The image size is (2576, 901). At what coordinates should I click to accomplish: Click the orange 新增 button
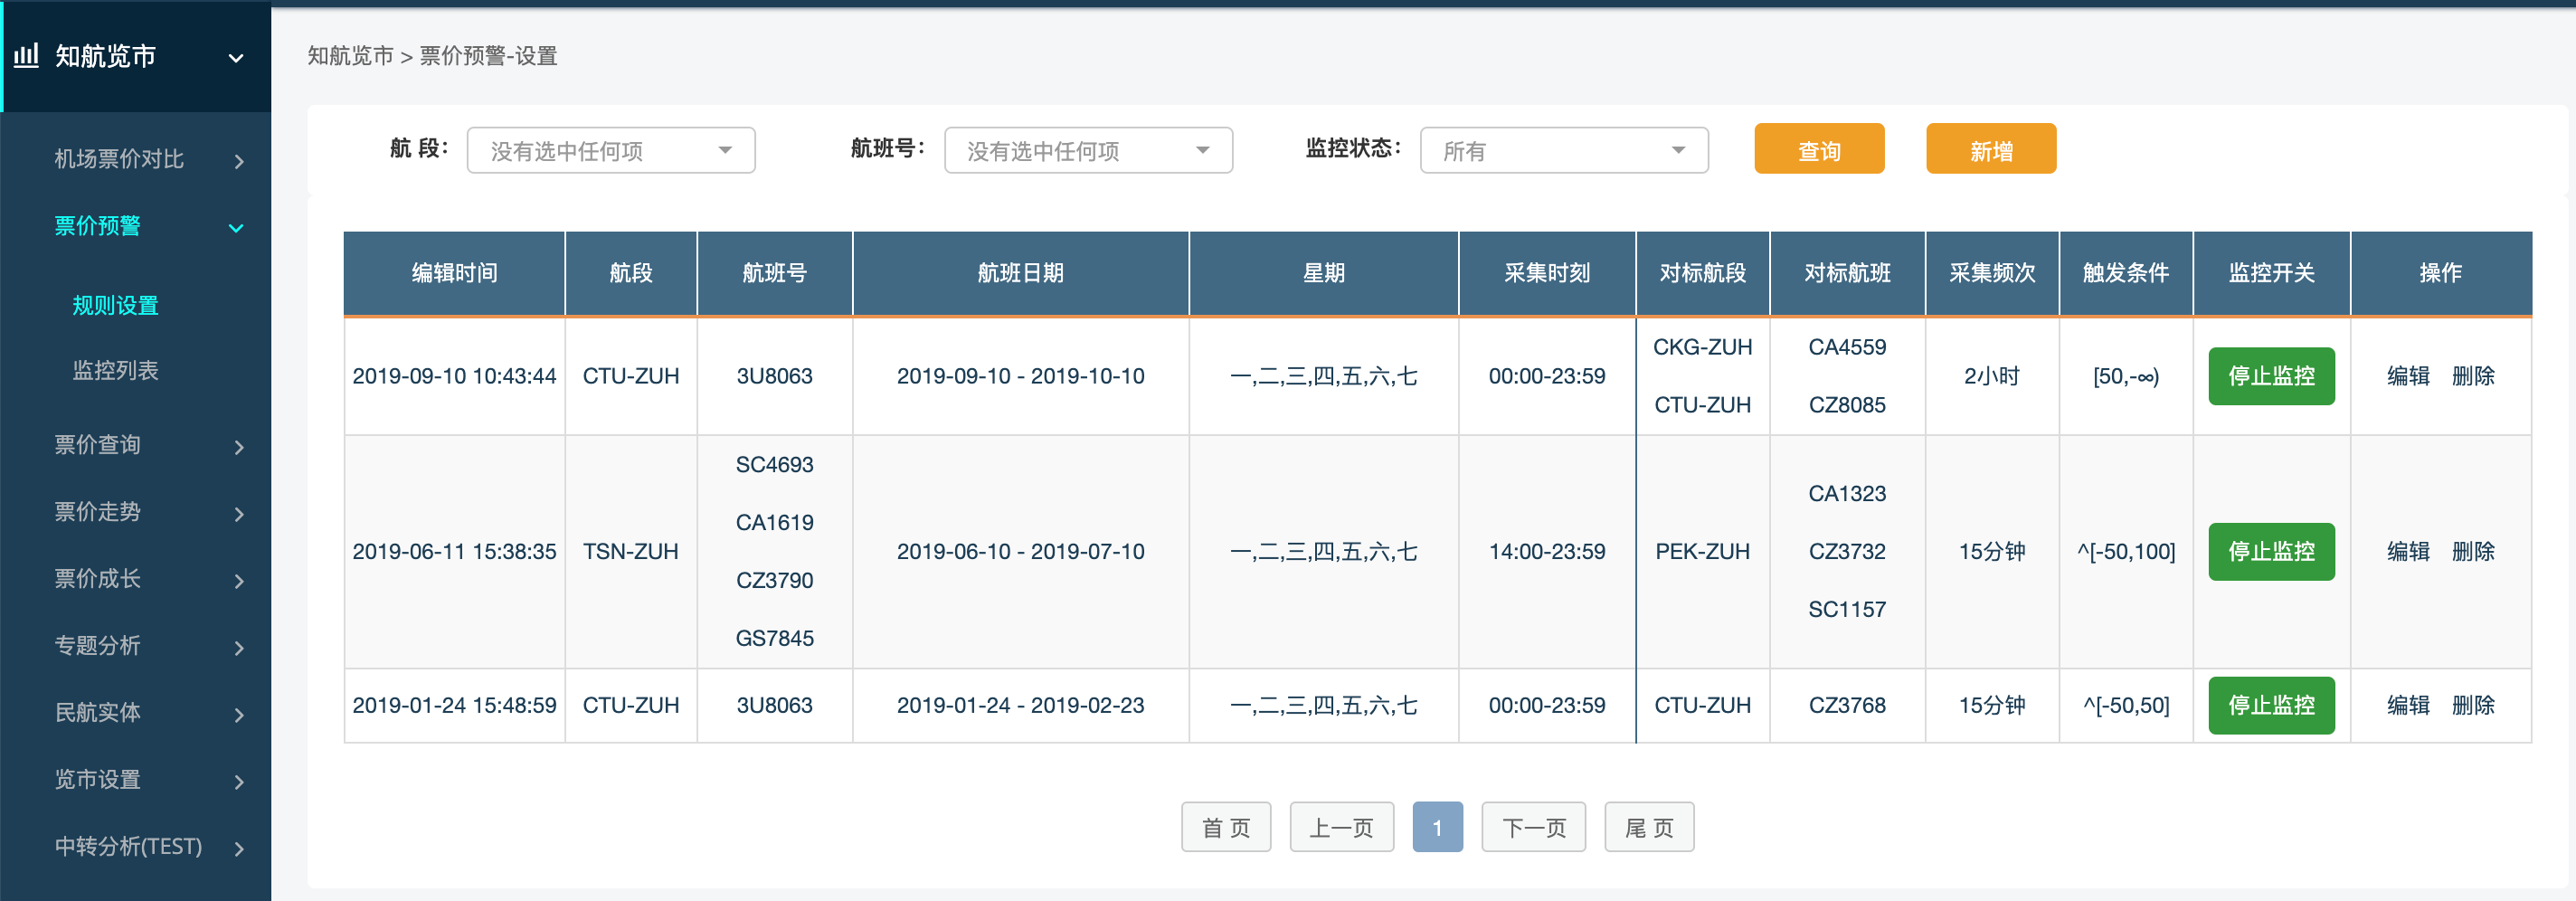tap(1990, 150)
